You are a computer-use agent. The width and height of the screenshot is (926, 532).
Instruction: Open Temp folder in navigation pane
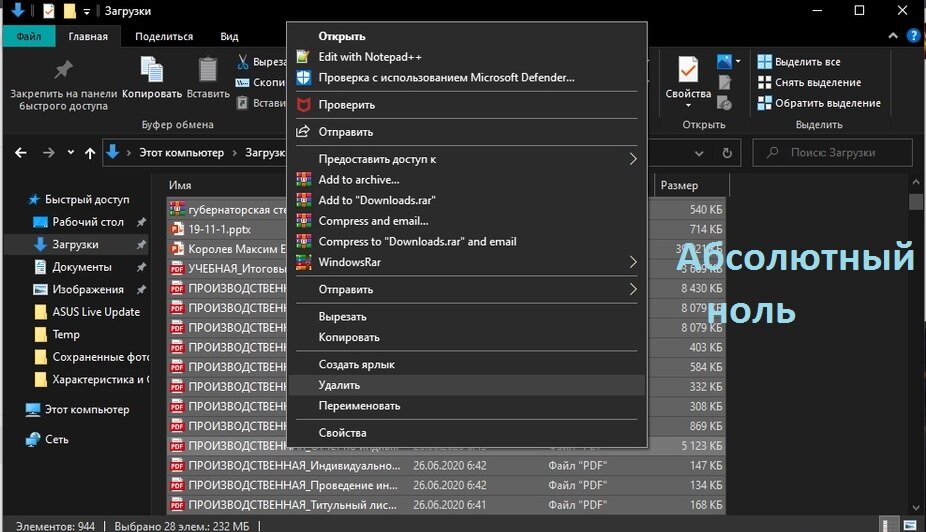click(x=66, y=334)
